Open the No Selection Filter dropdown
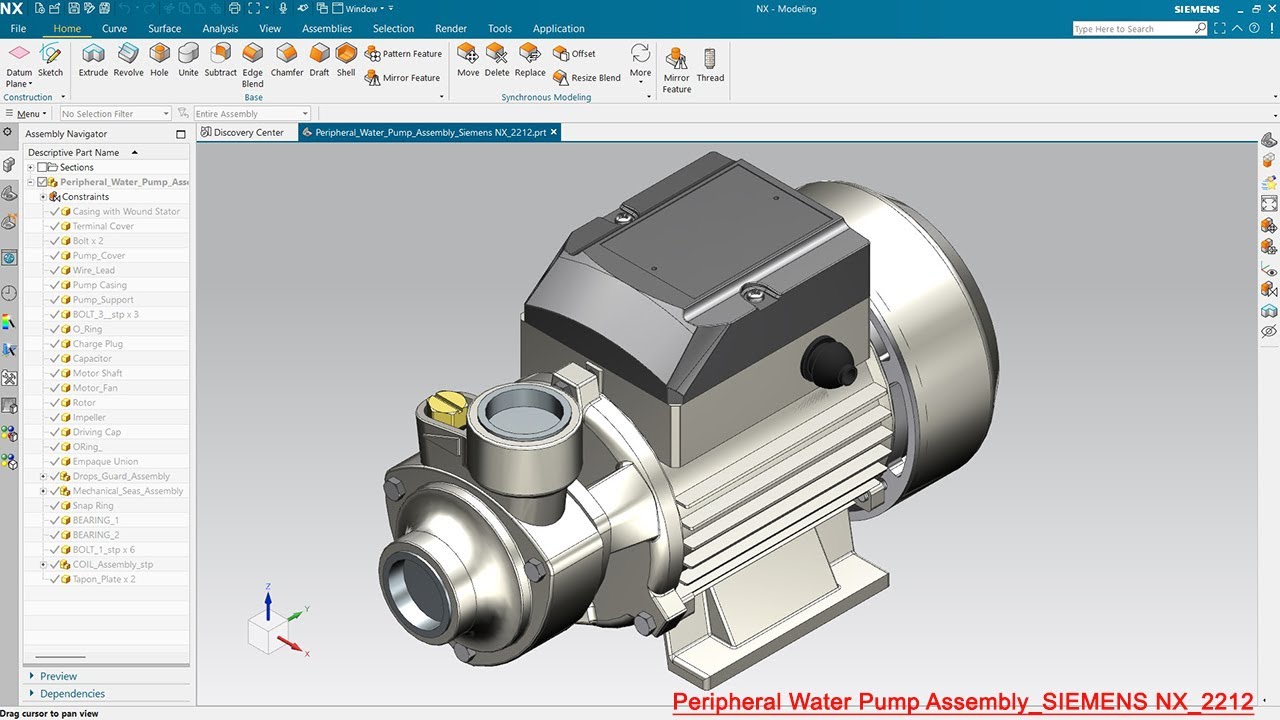Image resolution: width=1280 pixels, height=720 pixels. coord(115,114)
